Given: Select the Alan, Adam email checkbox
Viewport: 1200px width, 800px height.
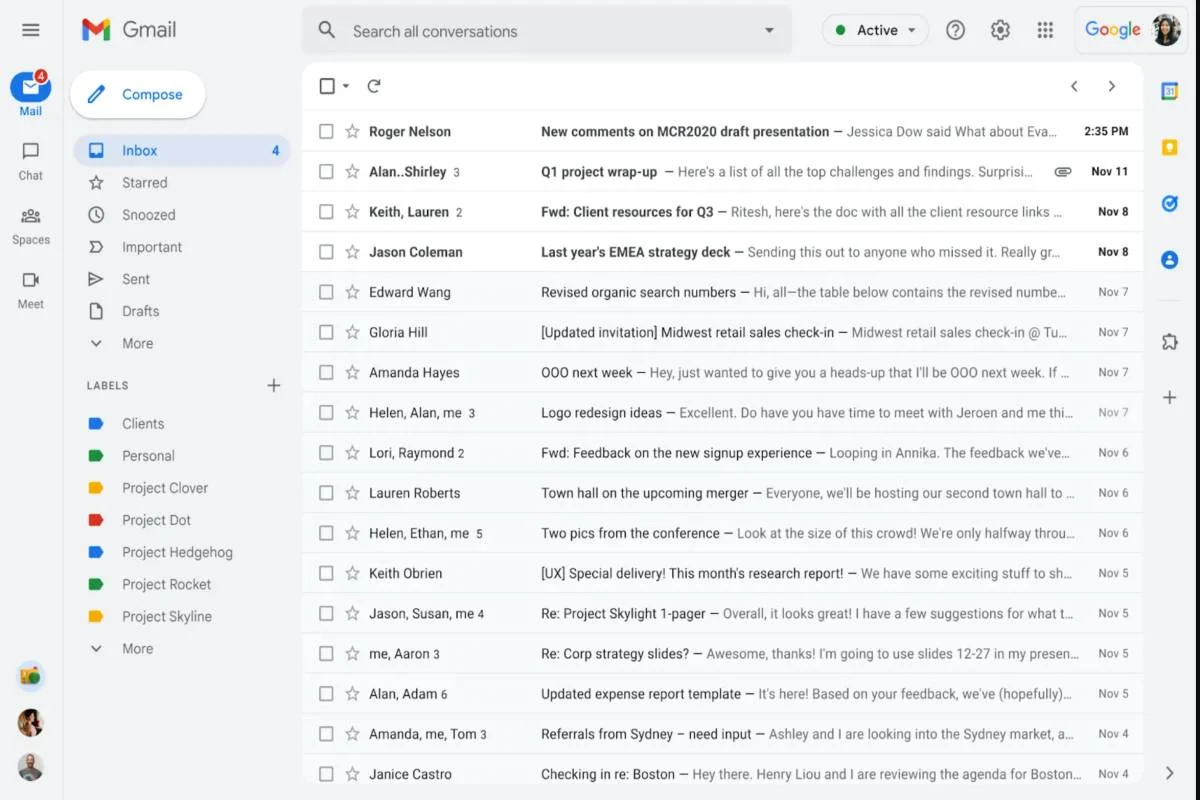Looking at the screenshot, I should point(326,694).
